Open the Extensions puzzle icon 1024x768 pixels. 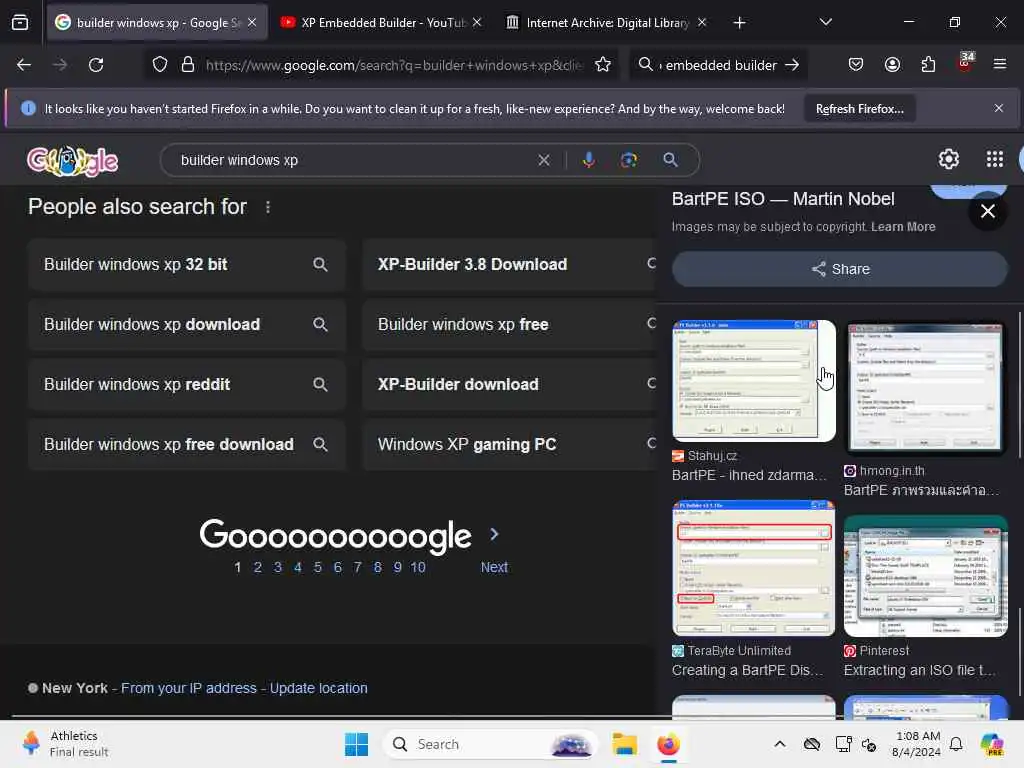click(x=928, y=65)
